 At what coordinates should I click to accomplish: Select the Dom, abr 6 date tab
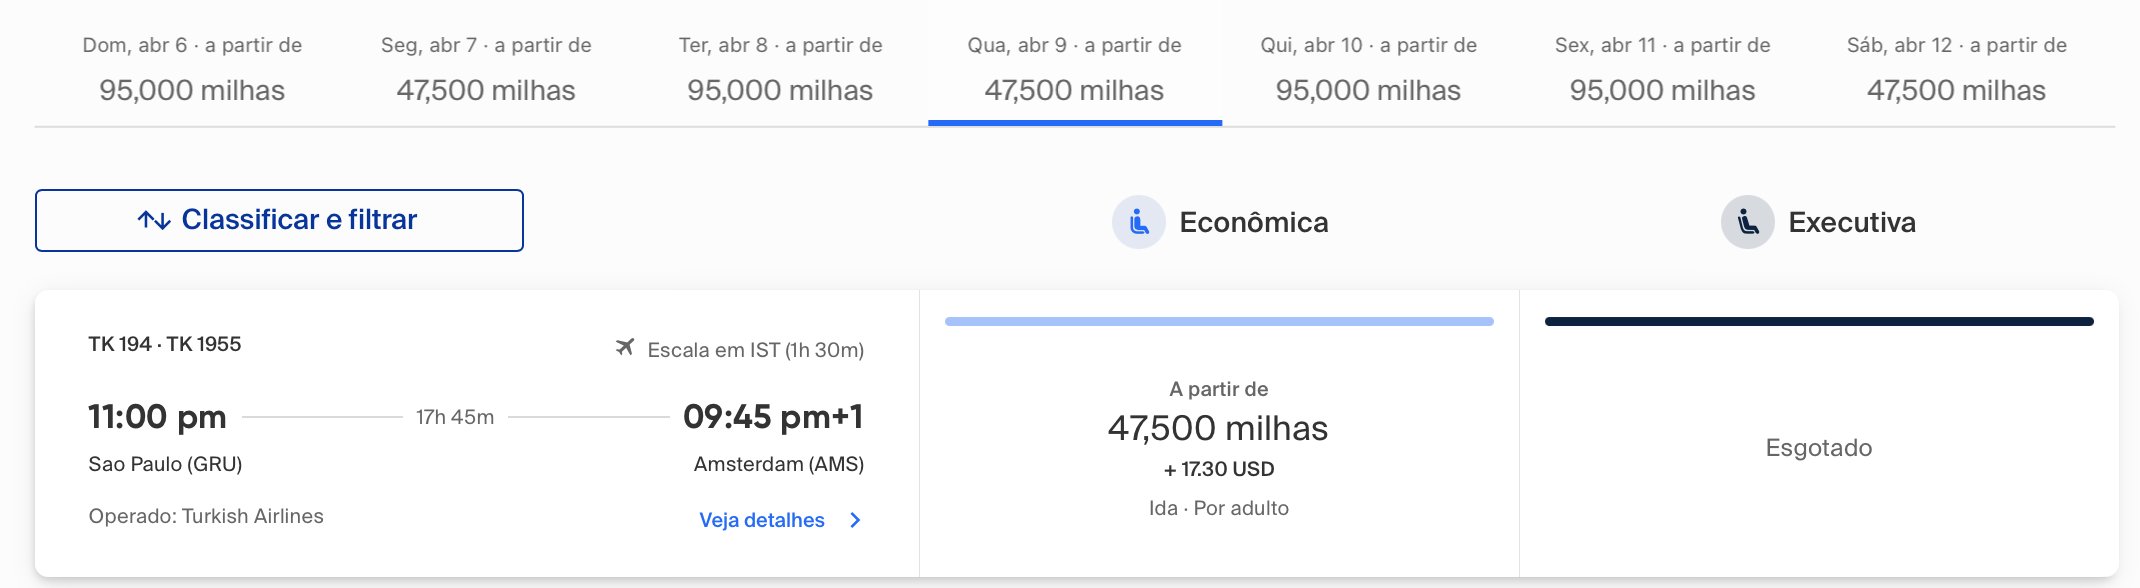pos(192,70)
